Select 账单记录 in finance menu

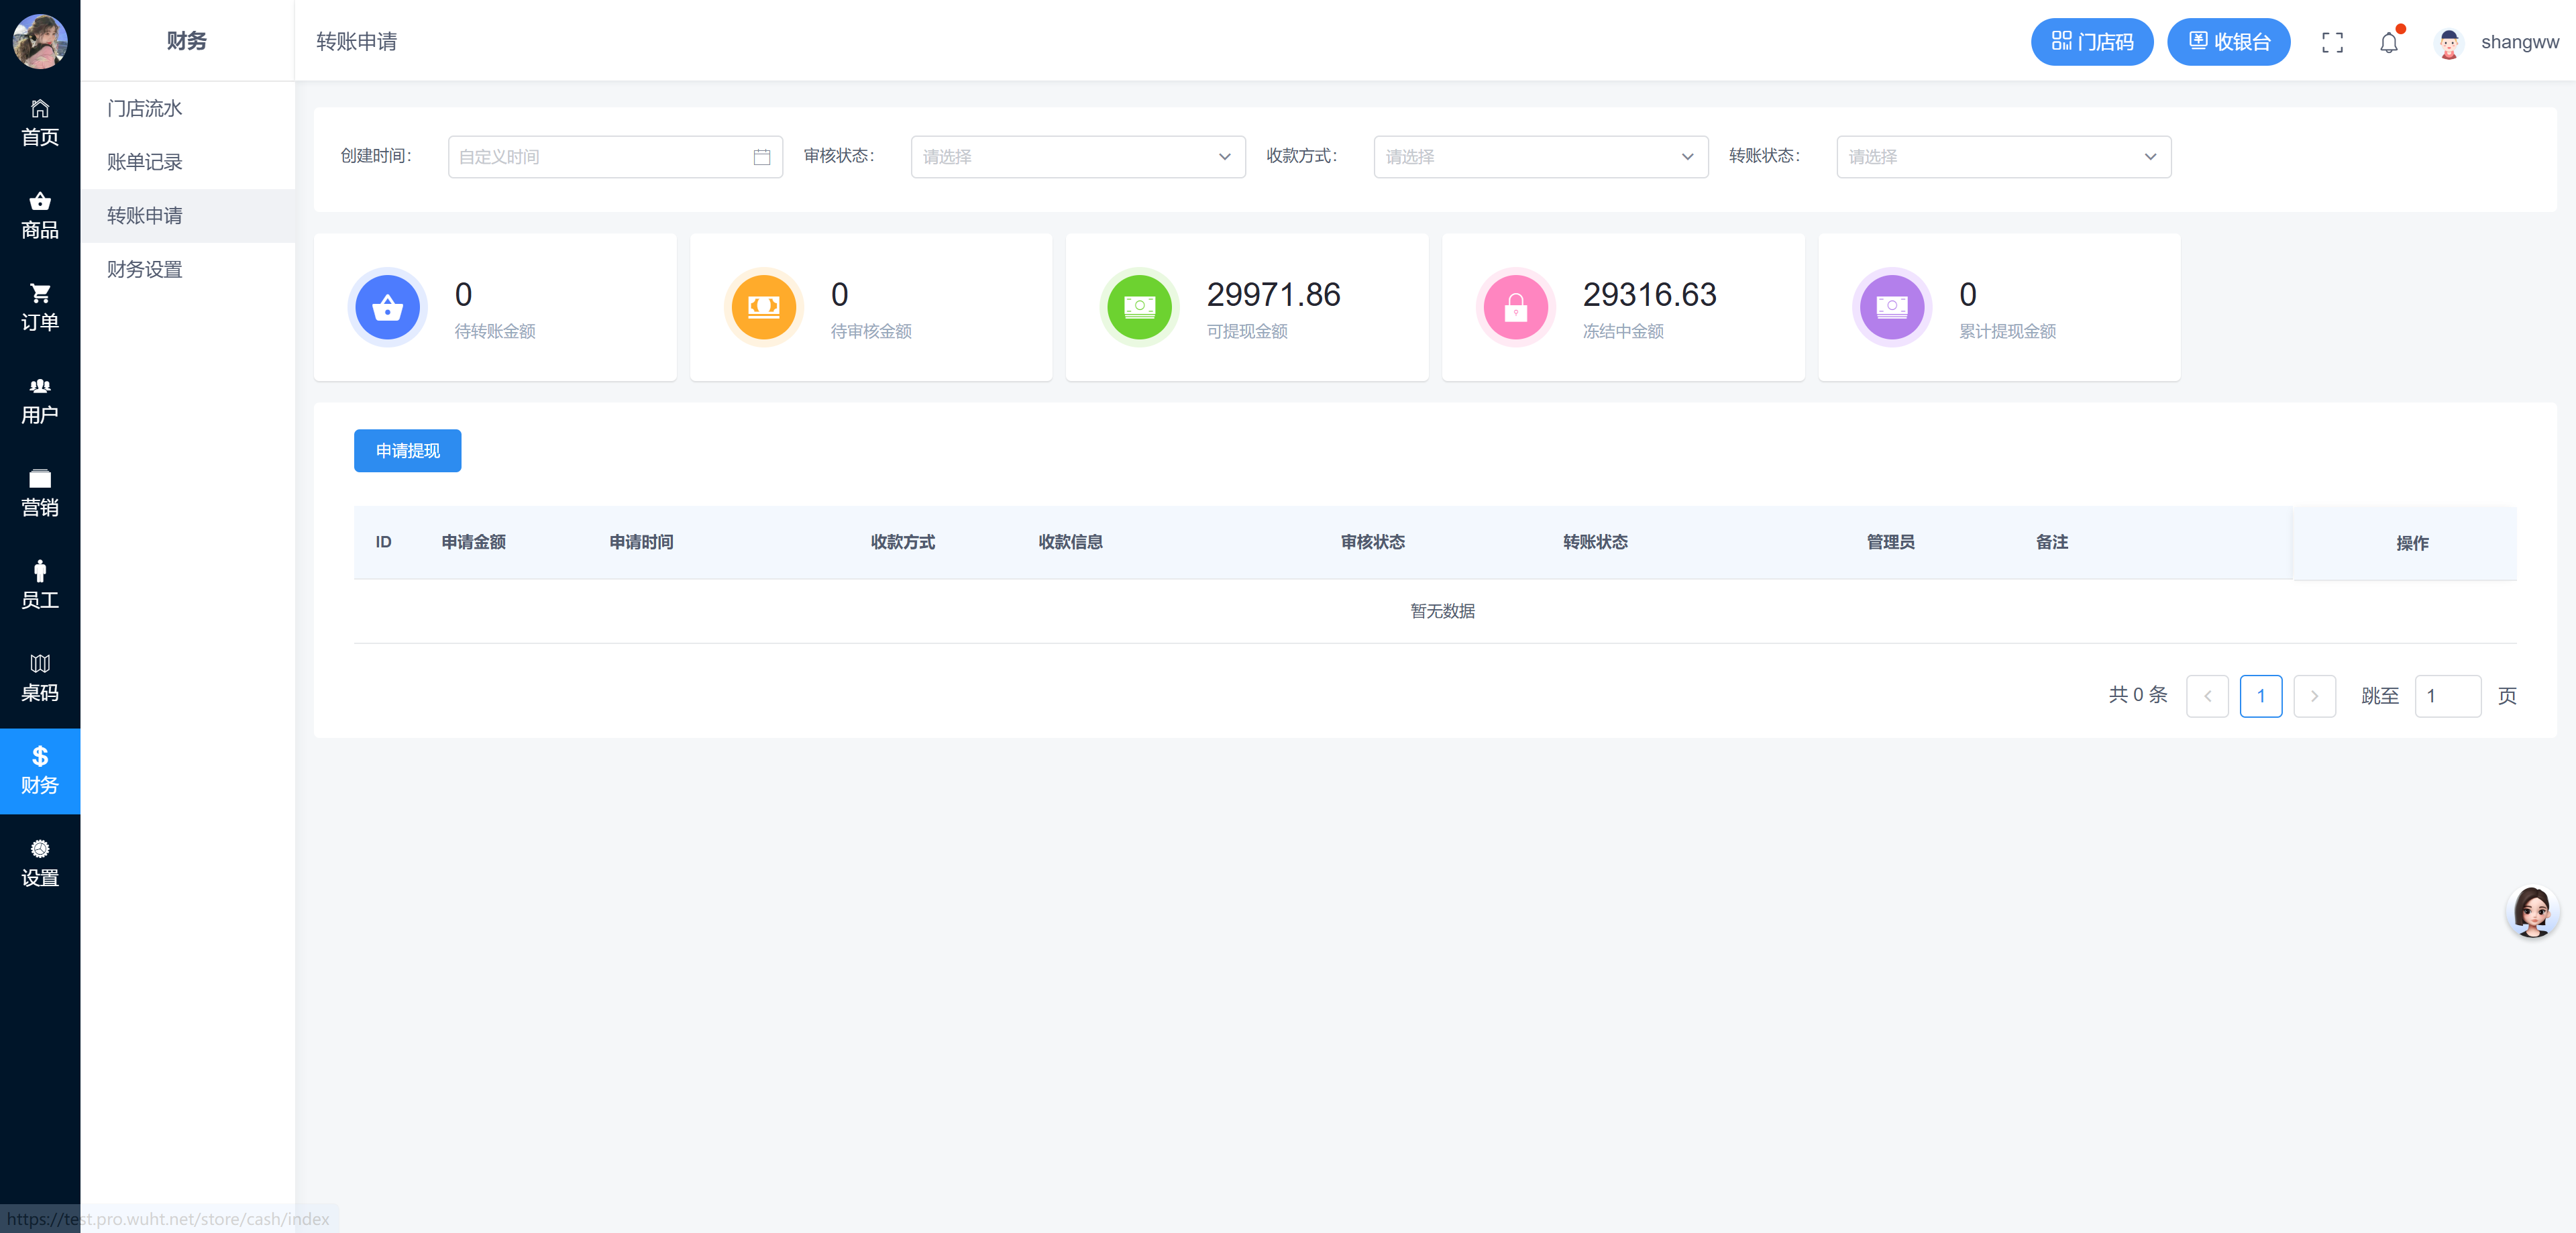pos(145,162)
